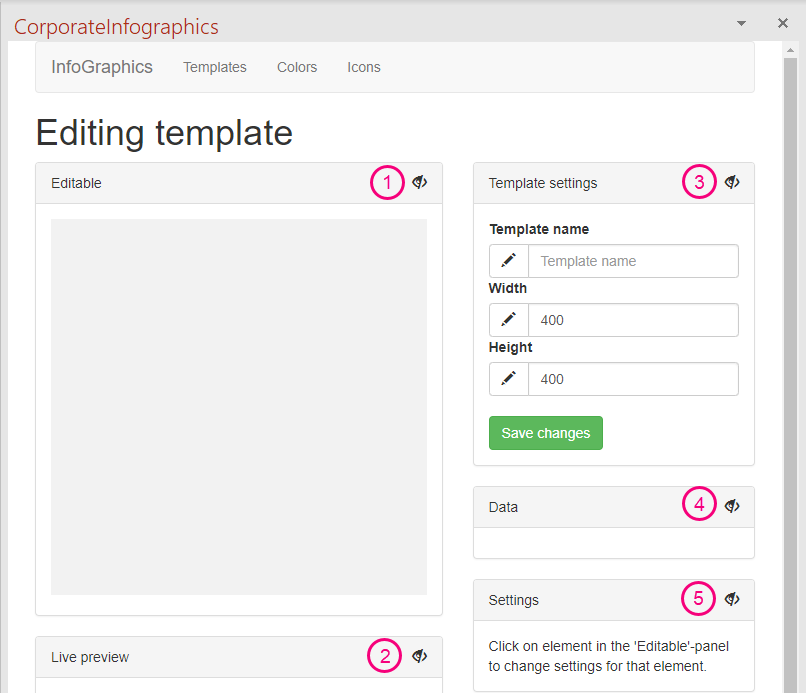Screen dimensions: 806x693
Task: Open the task pane options dropdown arrow
Action: tap(741, 23)
